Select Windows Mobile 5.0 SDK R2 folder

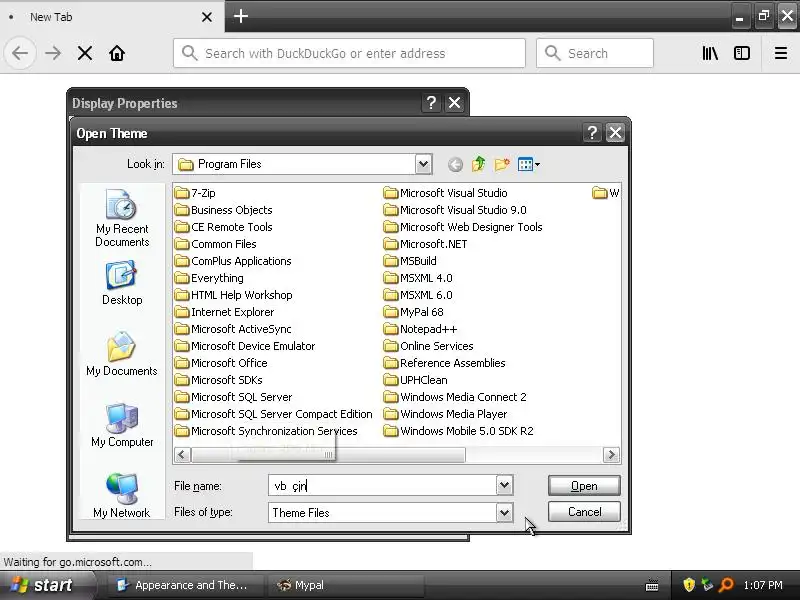point(459,431)
